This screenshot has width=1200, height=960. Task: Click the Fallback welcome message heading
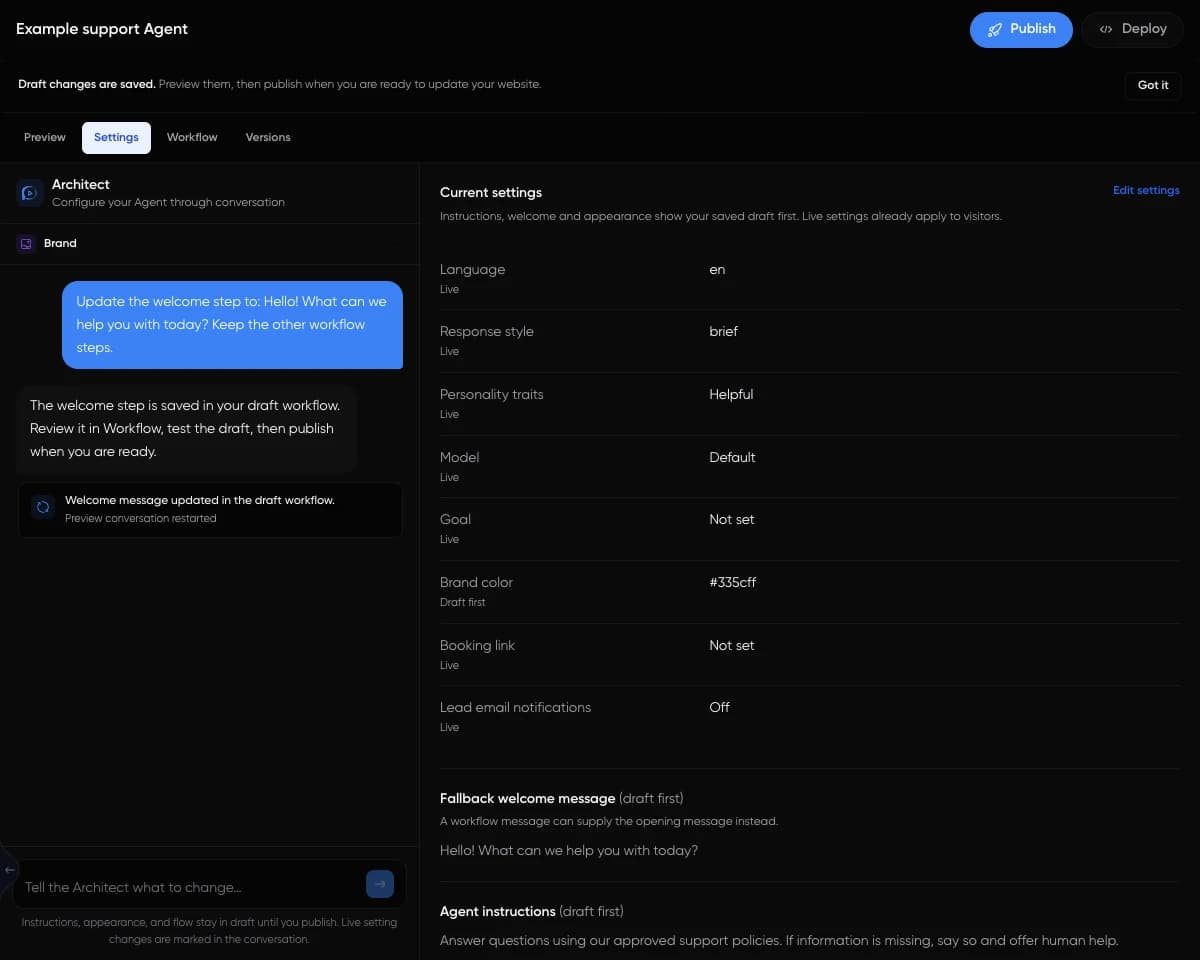click(527, 798)
